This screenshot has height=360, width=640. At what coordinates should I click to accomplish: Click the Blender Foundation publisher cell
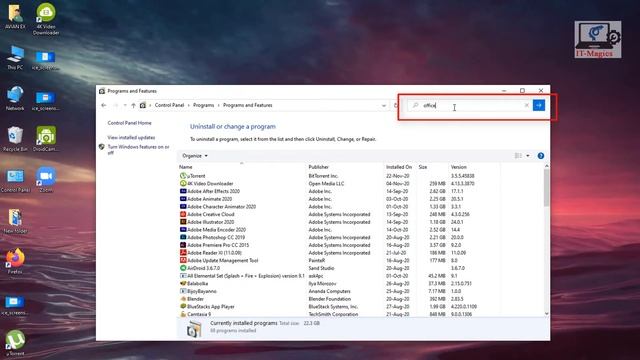(329, 299)
